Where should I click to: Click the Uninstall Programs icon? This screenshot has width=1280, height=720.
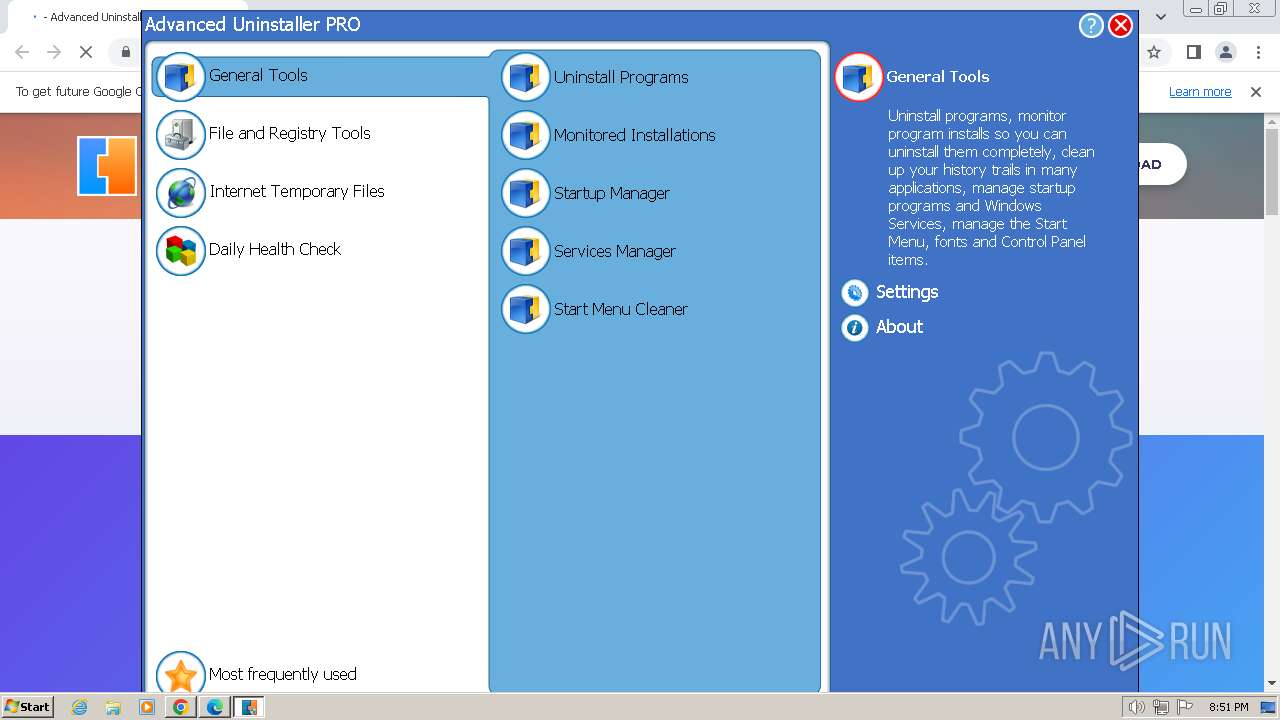point(526,77)
